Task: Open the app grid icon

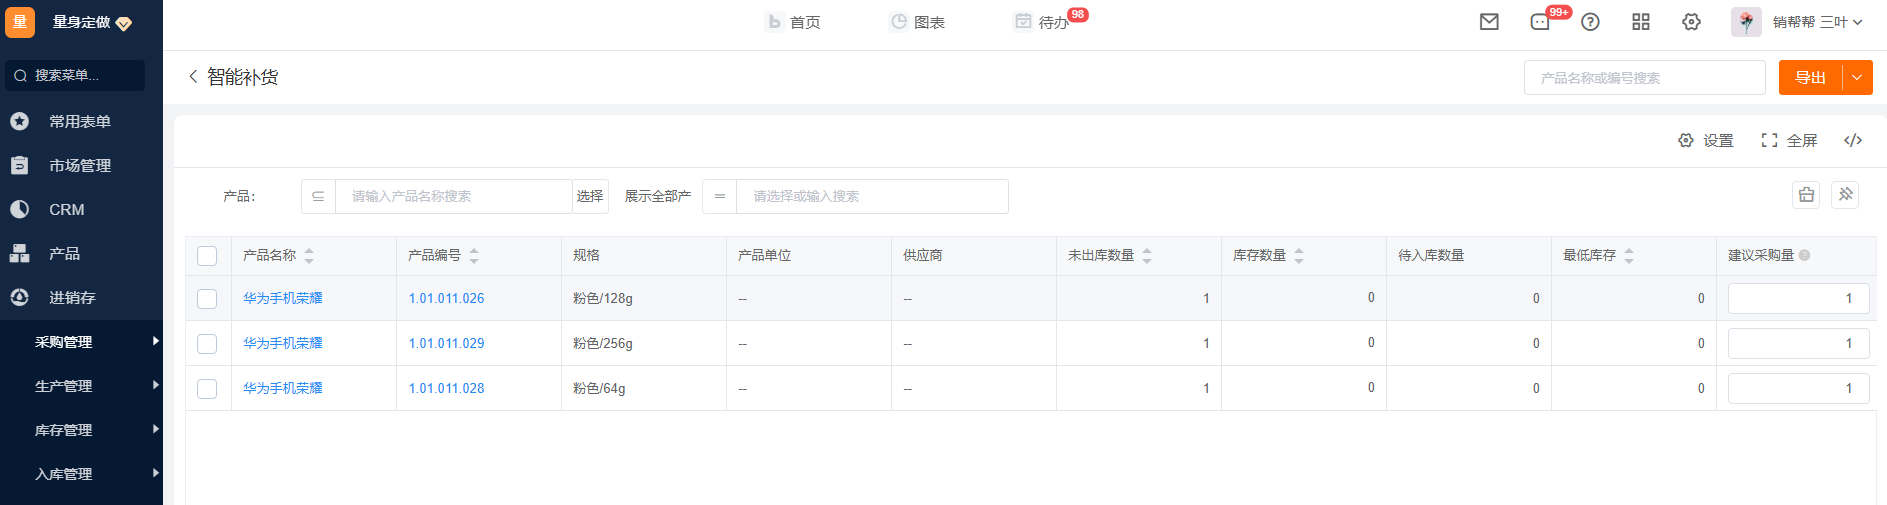Action: pos(1641,22)
